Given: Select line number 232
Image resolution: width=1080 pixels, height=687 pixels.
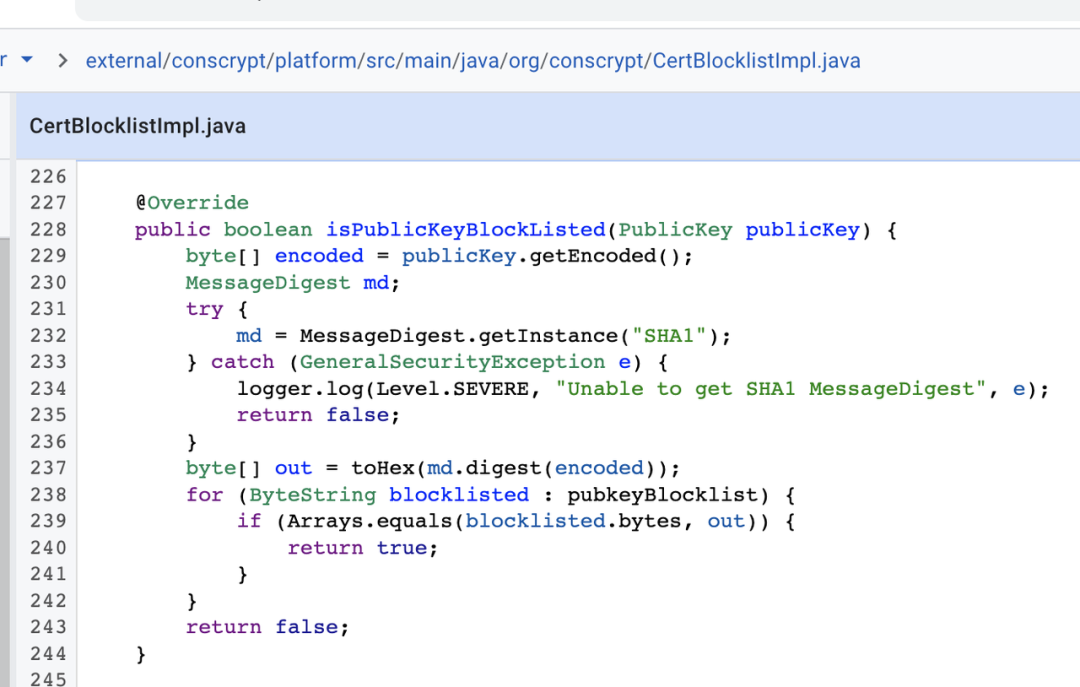Looking at the screenshot, I should pyautogui.click(x=48, y=336).
